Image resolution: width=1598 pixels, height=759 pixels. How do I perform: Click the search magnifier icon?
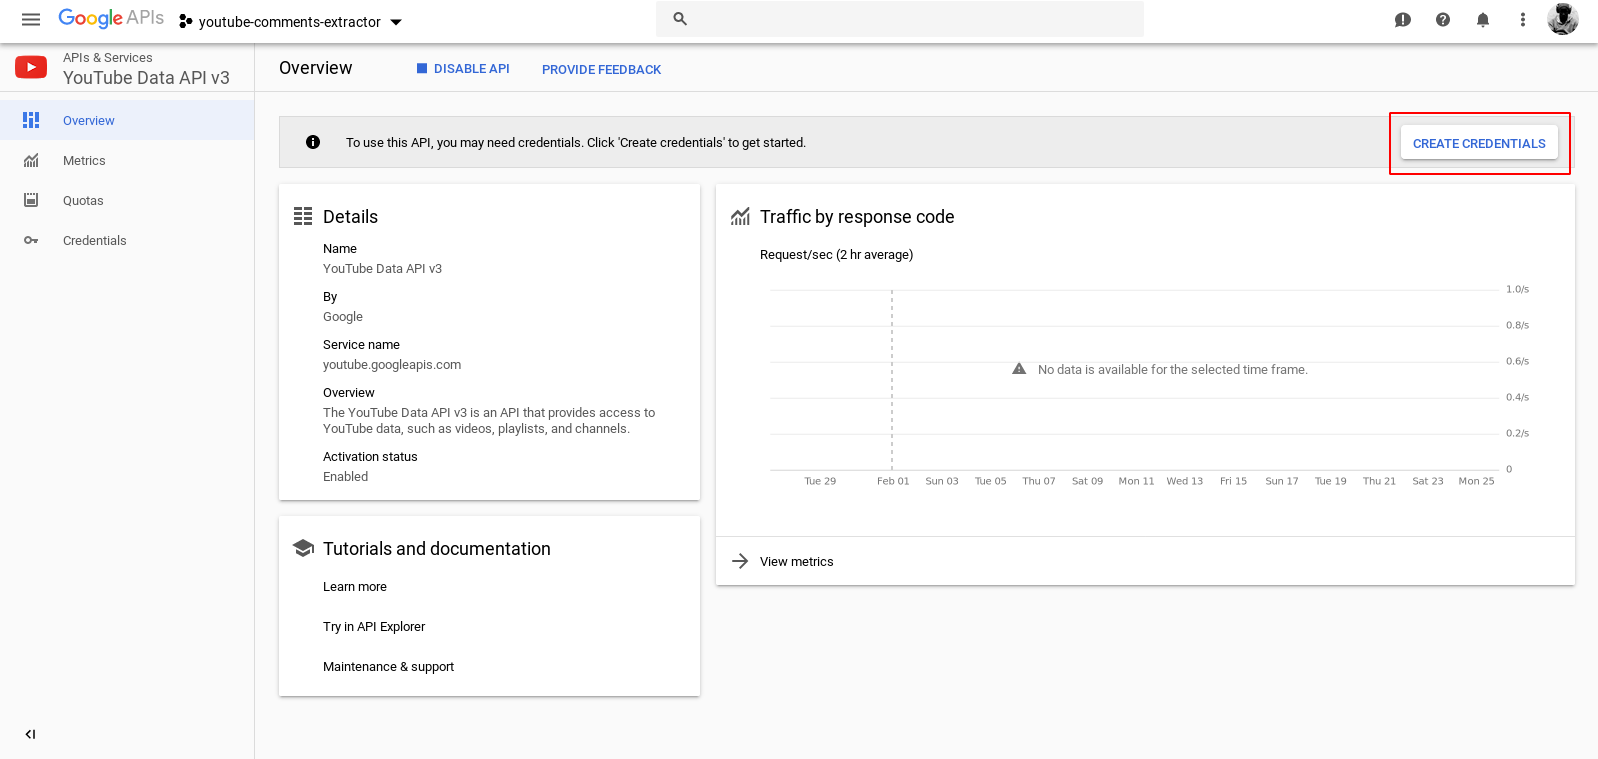680,19
